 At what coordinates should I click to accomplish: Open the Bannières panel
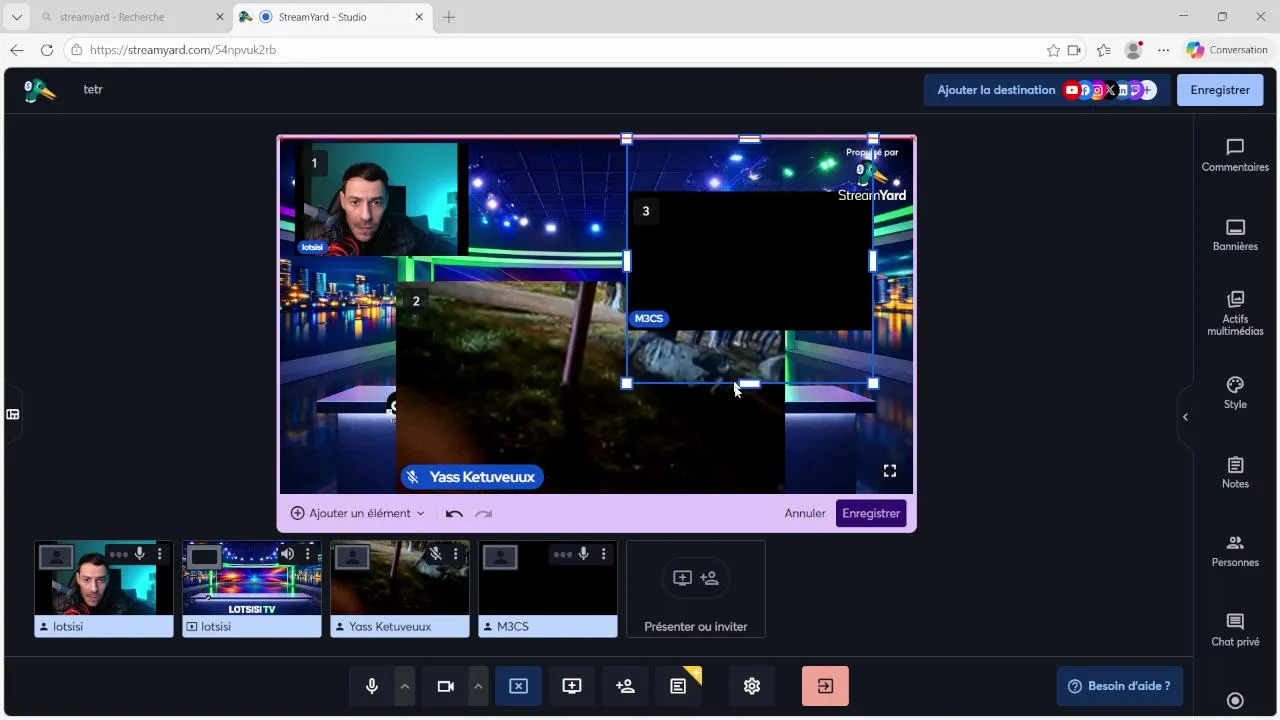pos(1235,236)
